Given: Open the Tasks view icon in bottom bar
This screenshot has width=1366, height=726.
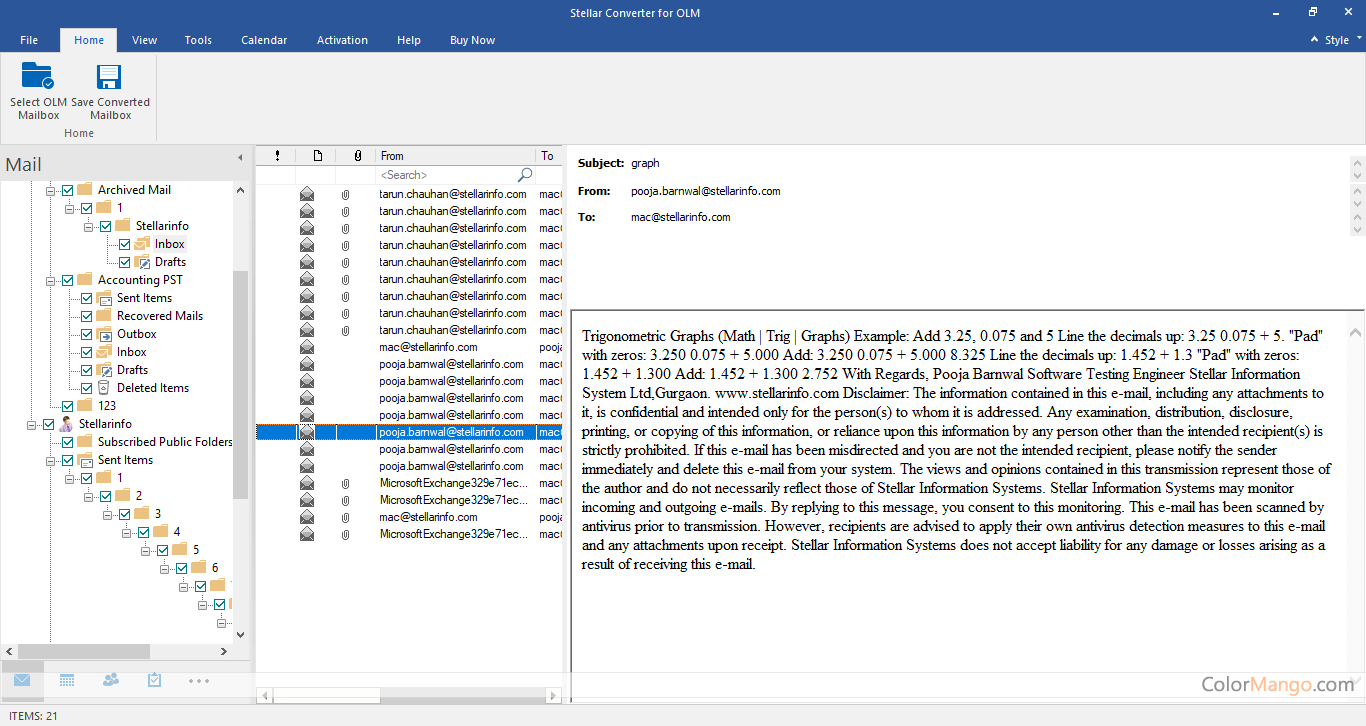Looking at the screenshot, I should tap(154, 680).
